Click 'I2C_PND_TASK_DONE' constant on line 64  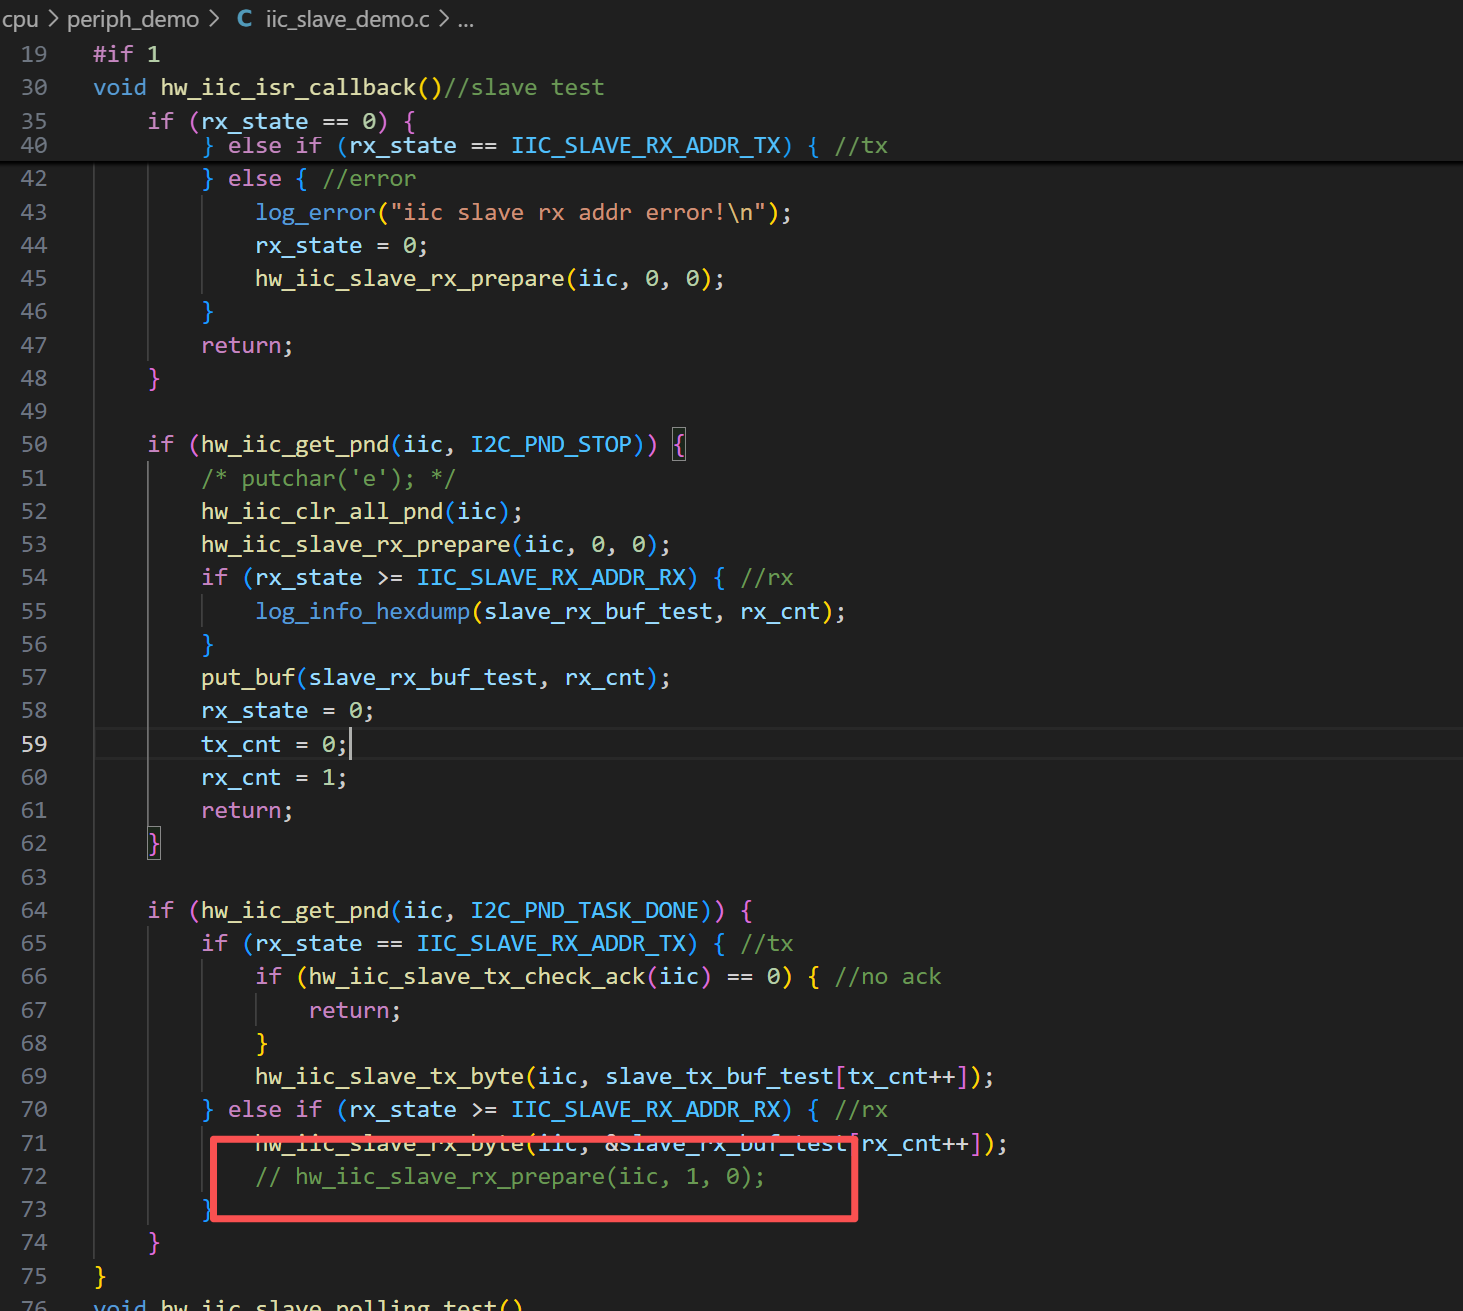pyautogui.click(x=585, y=910)
